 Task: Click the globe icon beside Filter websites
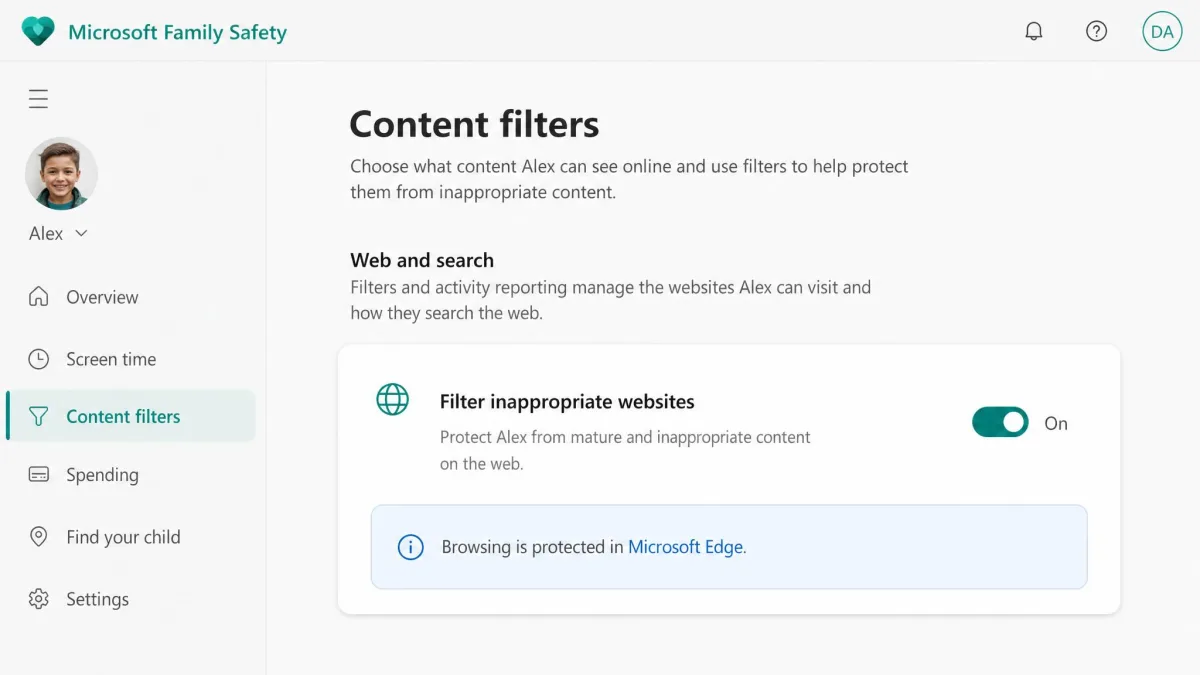(392, 399)
